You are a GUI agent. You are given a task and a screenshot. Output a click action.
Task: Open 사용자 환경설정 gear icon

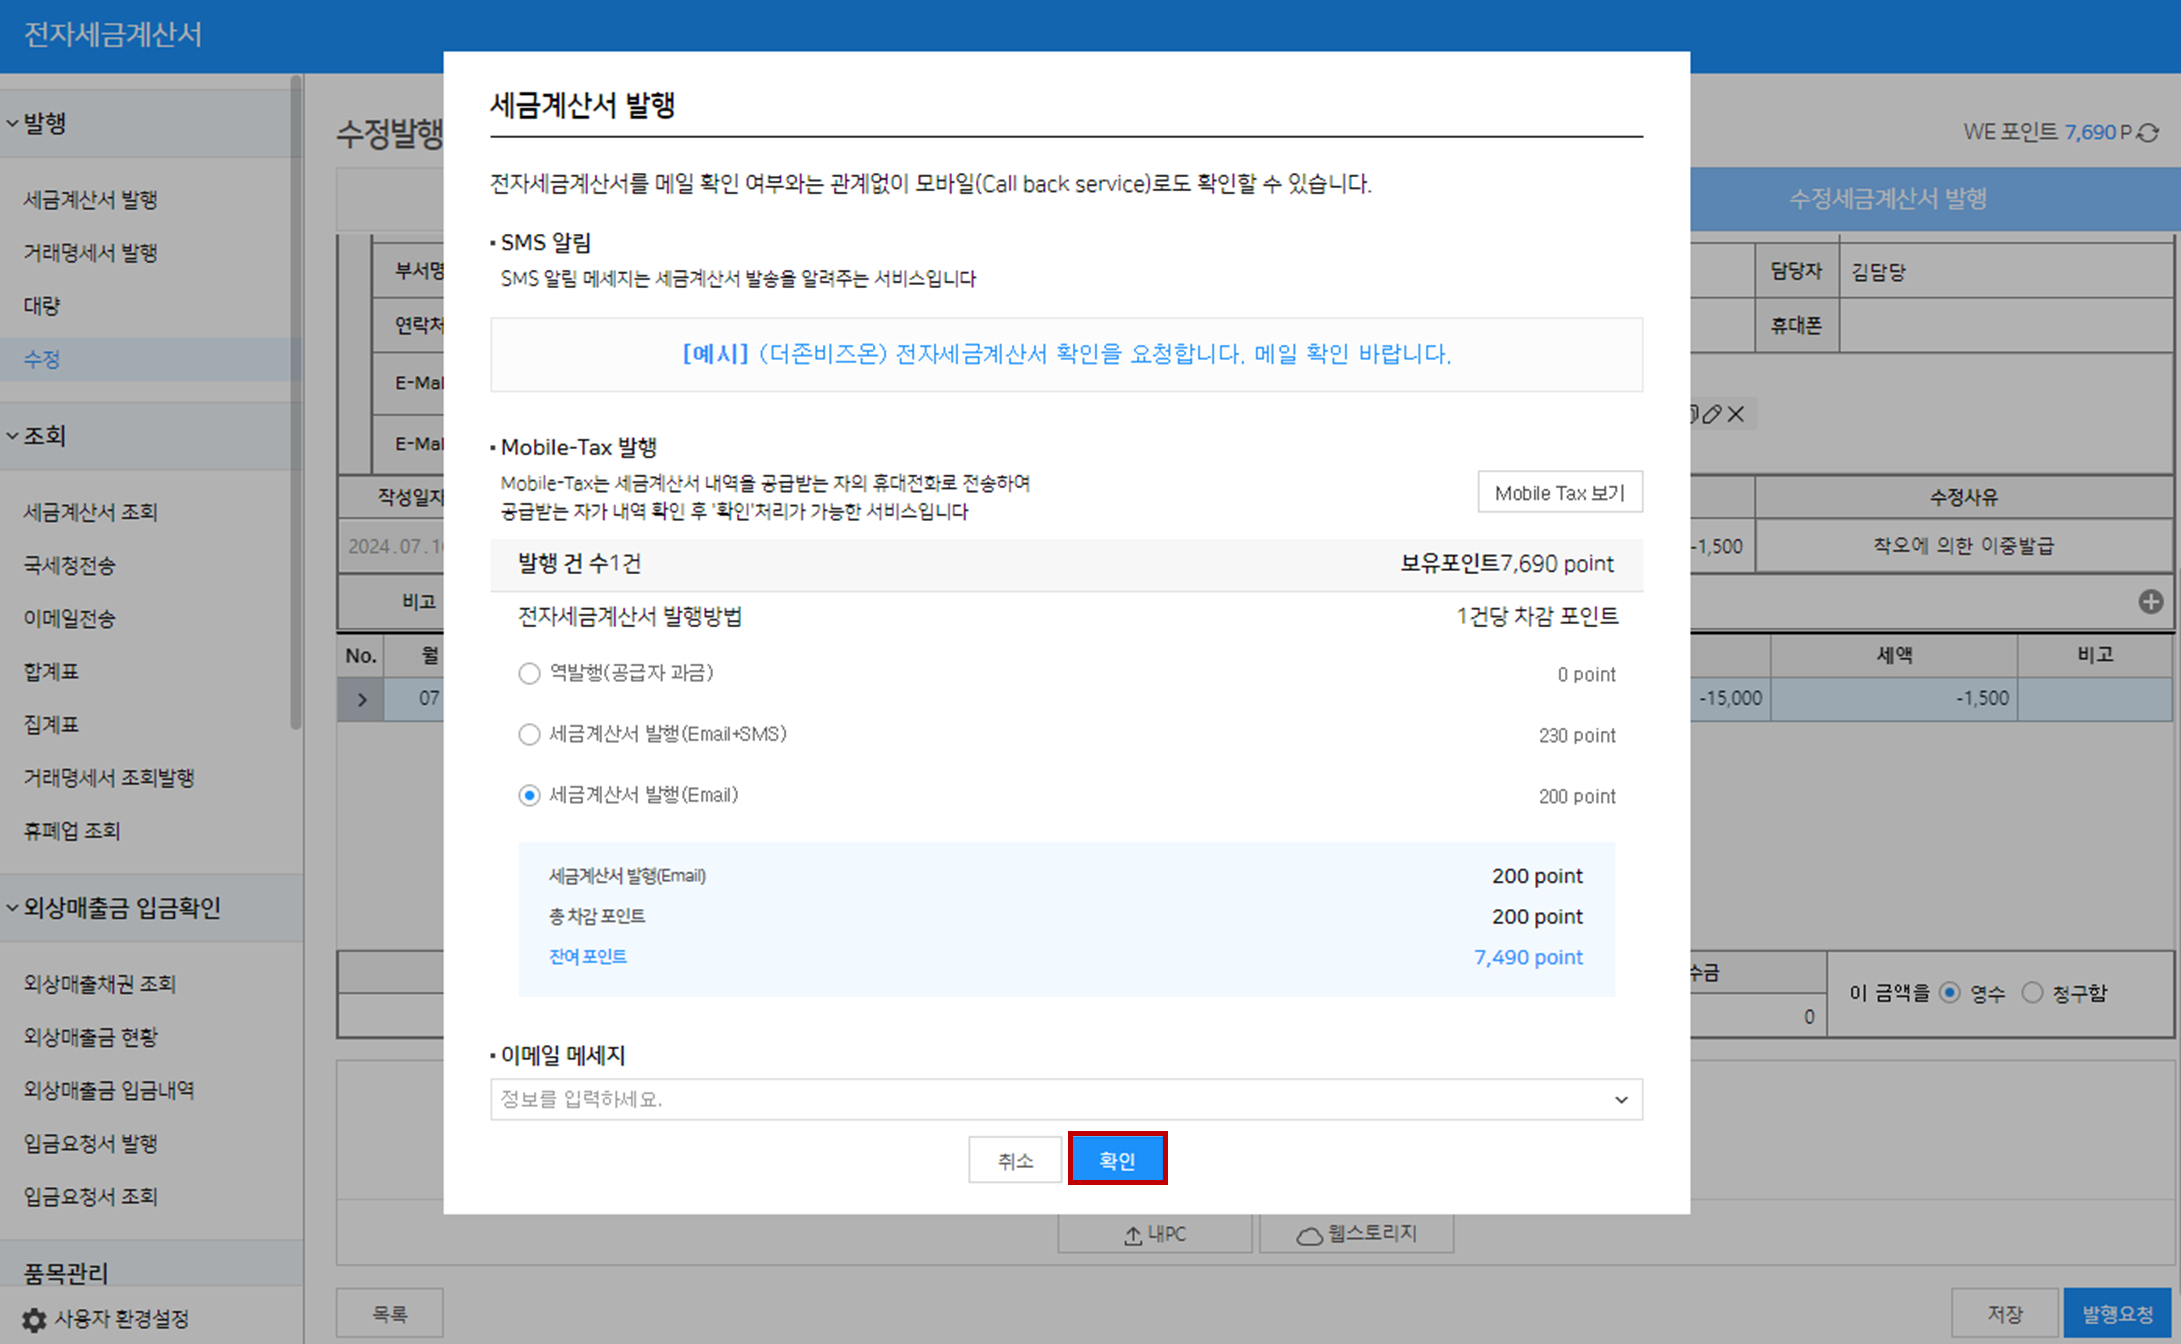[34, 1319]
